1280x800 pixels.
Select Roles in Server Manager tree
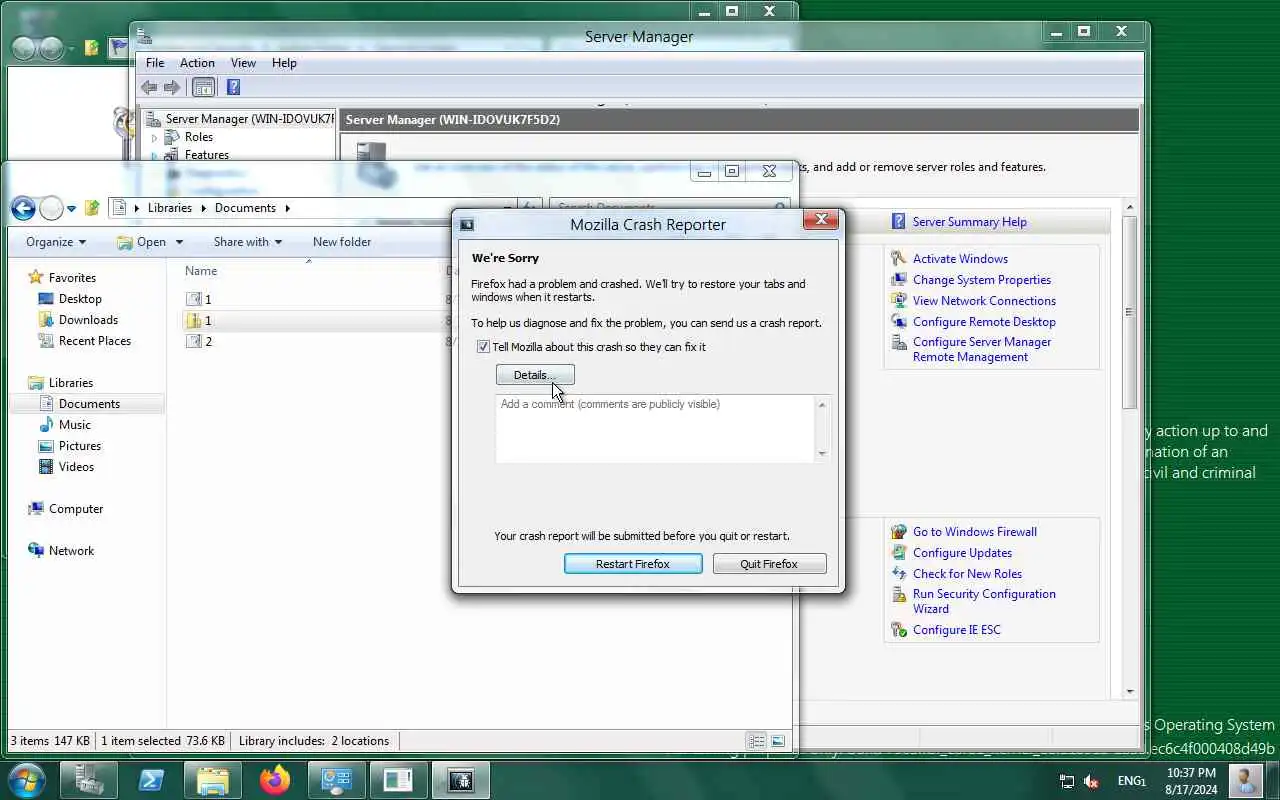(x=199, y=137)
